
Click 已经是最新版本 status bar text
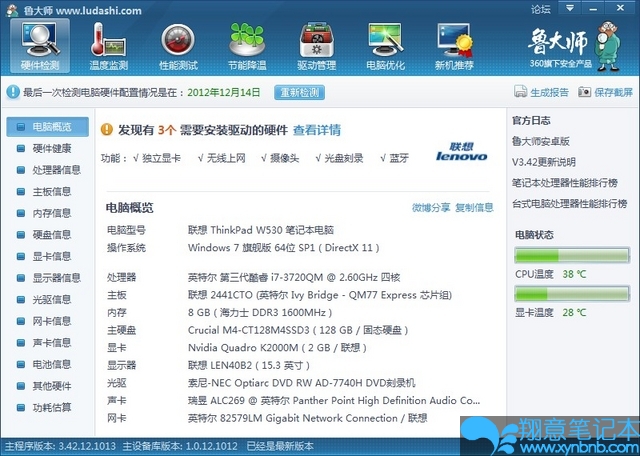280,446
